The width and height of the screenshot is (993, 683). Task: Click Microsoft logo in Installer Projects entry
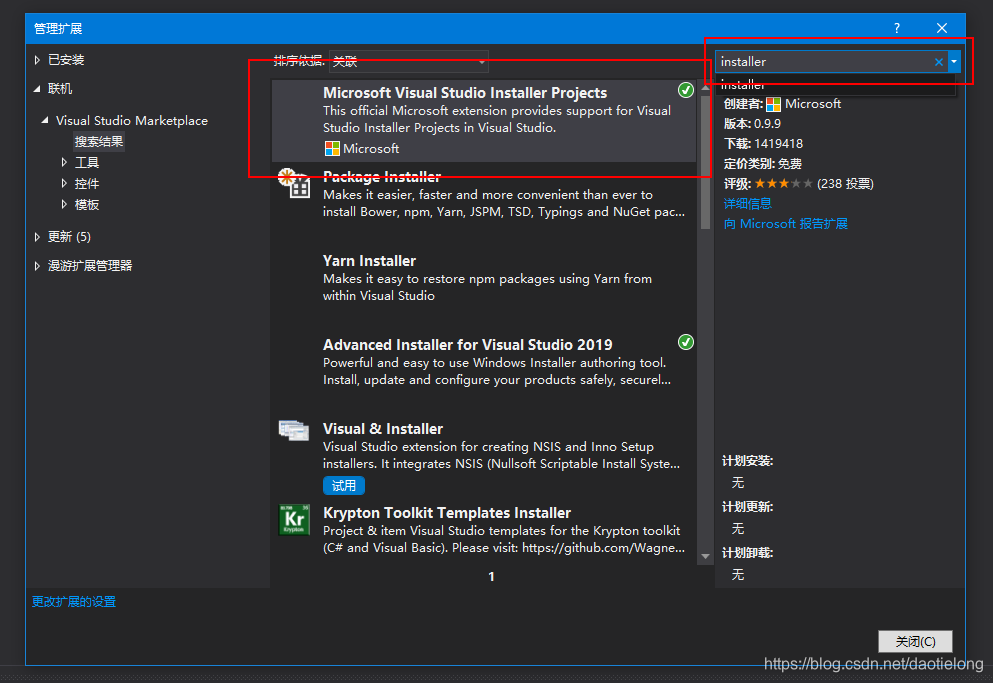[x=332, y=149]
